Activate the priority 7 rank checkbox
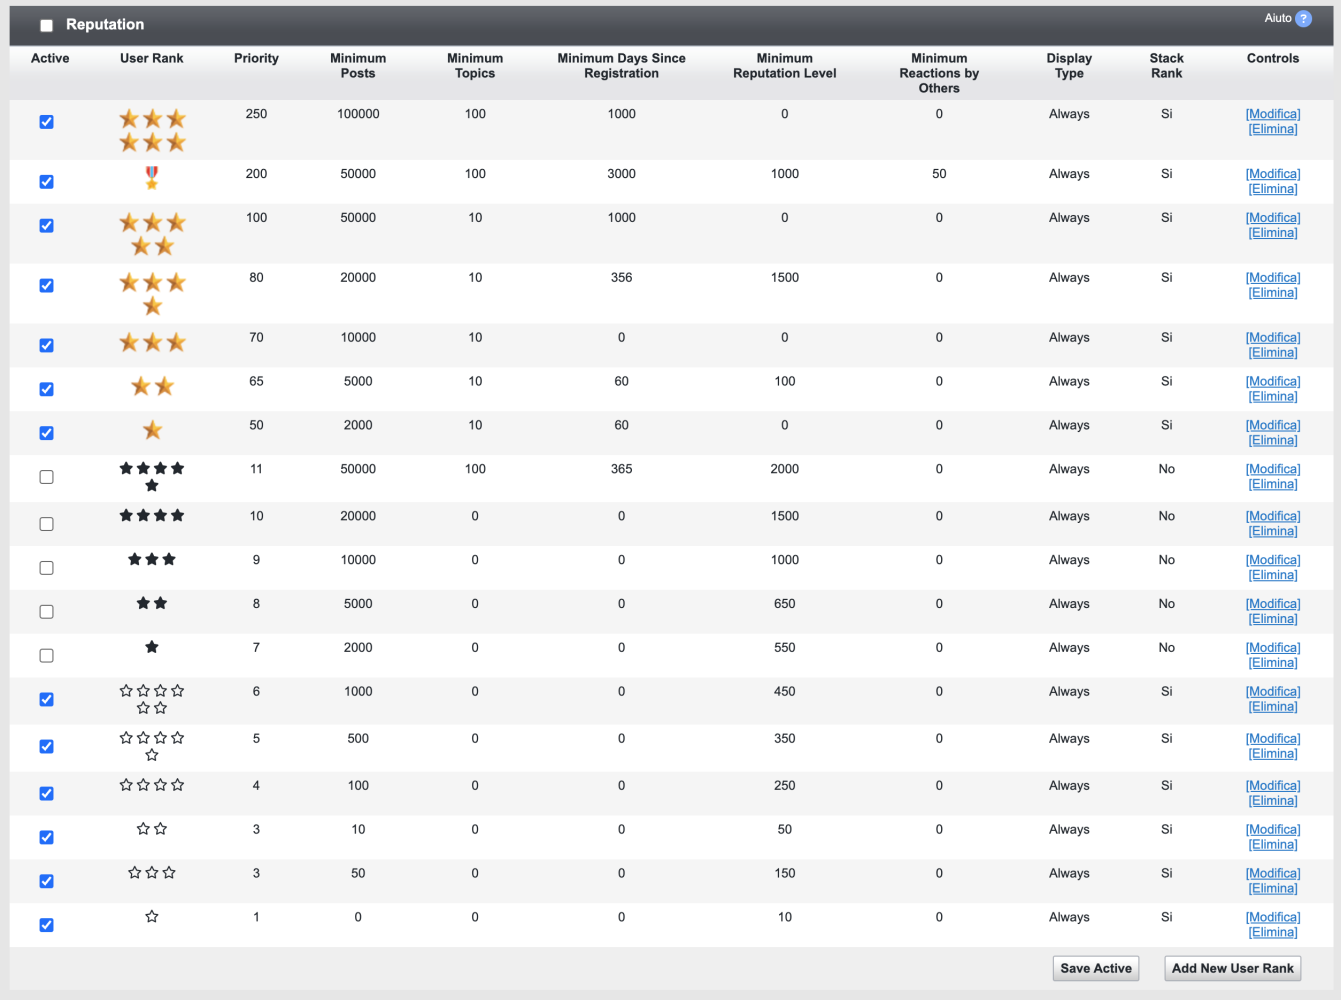 [x=46, y=656]
